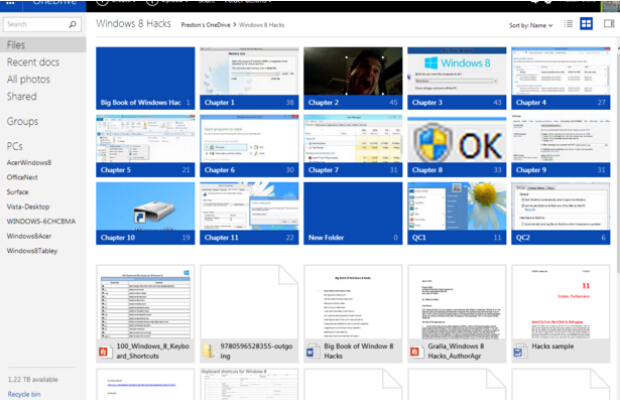620x400 pixels.
Task: Select Windows8Acer PC
Action: click(29, 236)
